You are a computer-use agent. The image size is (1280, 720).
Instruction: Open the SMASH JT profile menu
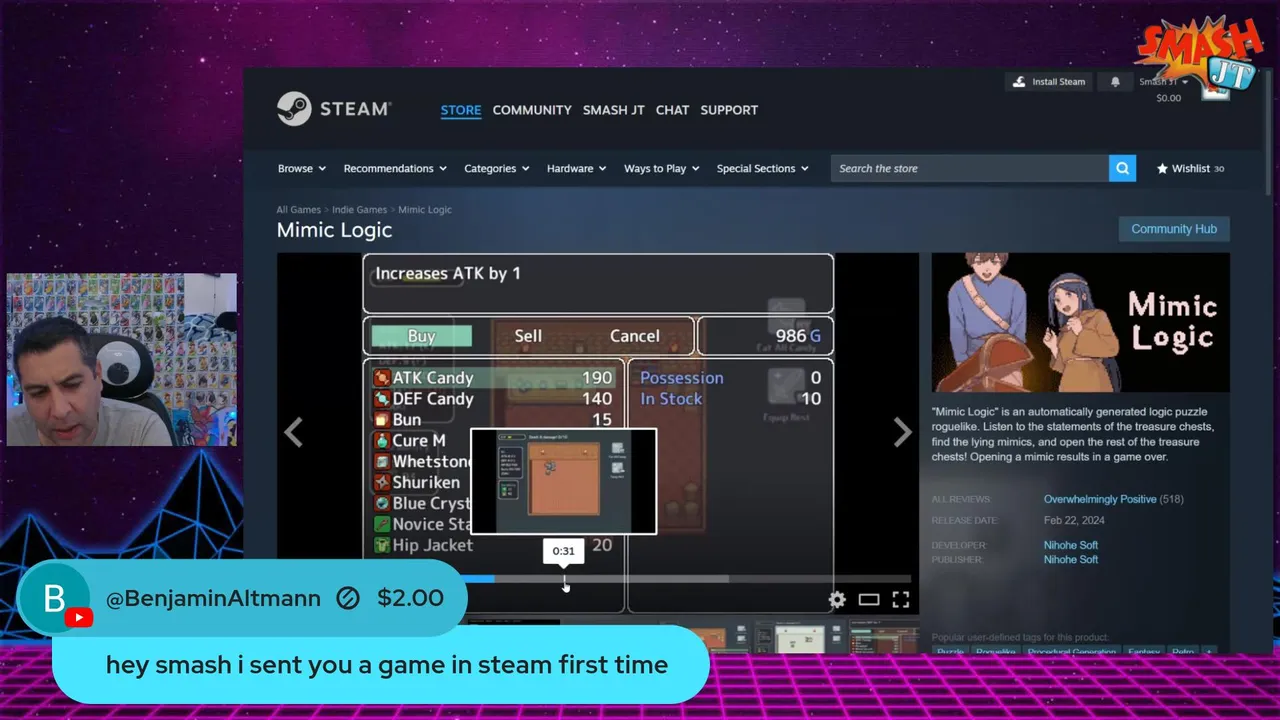click(613, 110)
